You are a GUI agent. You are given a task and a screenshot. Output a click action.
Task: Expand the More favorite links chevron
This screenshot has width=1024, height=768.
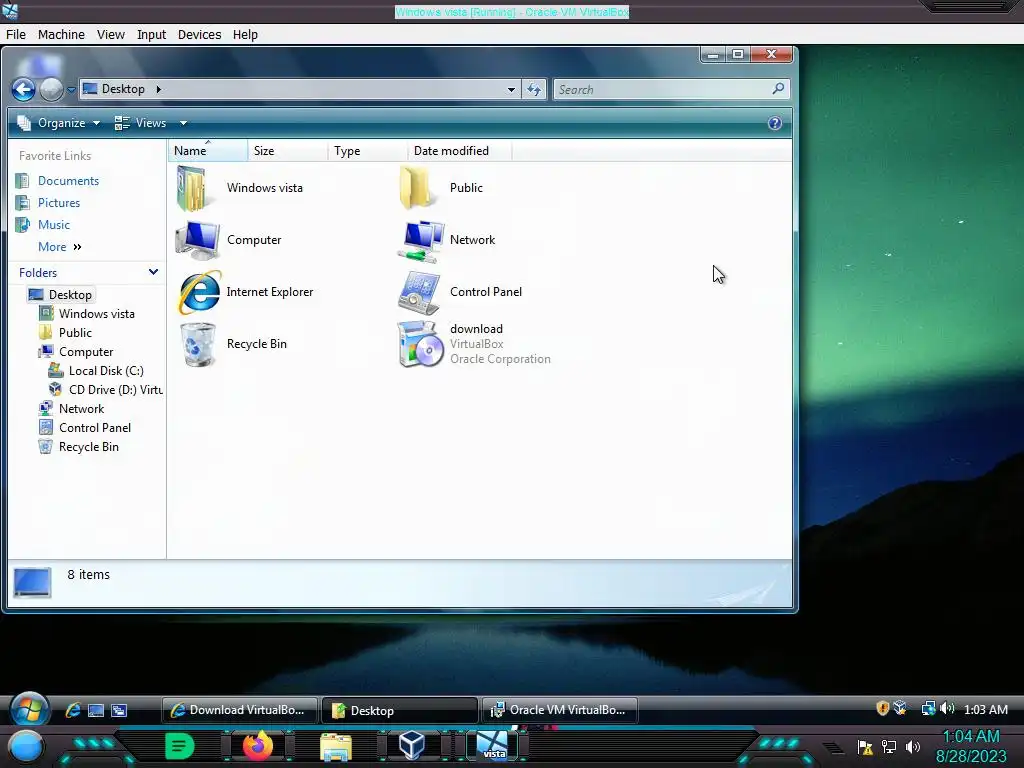point(77,247)
